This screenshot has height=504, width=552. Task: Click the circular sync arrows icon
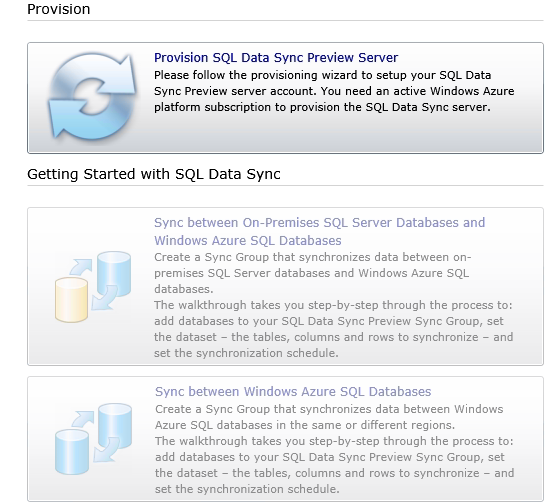[92, 96]
